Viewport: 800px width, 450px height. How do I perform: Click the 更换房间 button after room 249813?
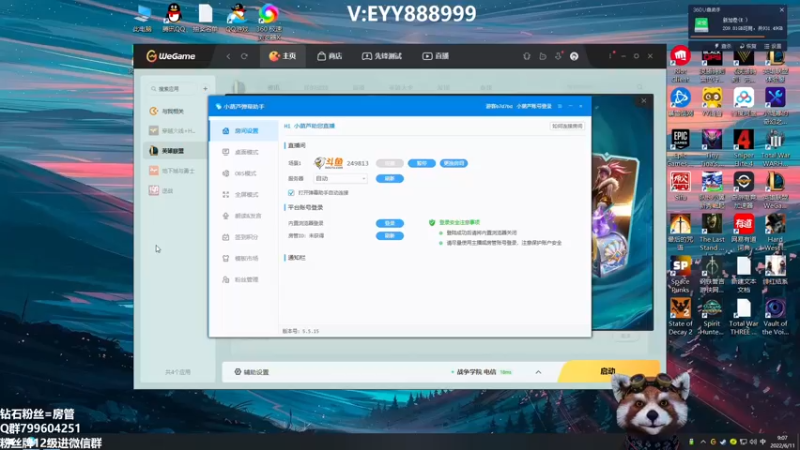[x=454, y=163]
